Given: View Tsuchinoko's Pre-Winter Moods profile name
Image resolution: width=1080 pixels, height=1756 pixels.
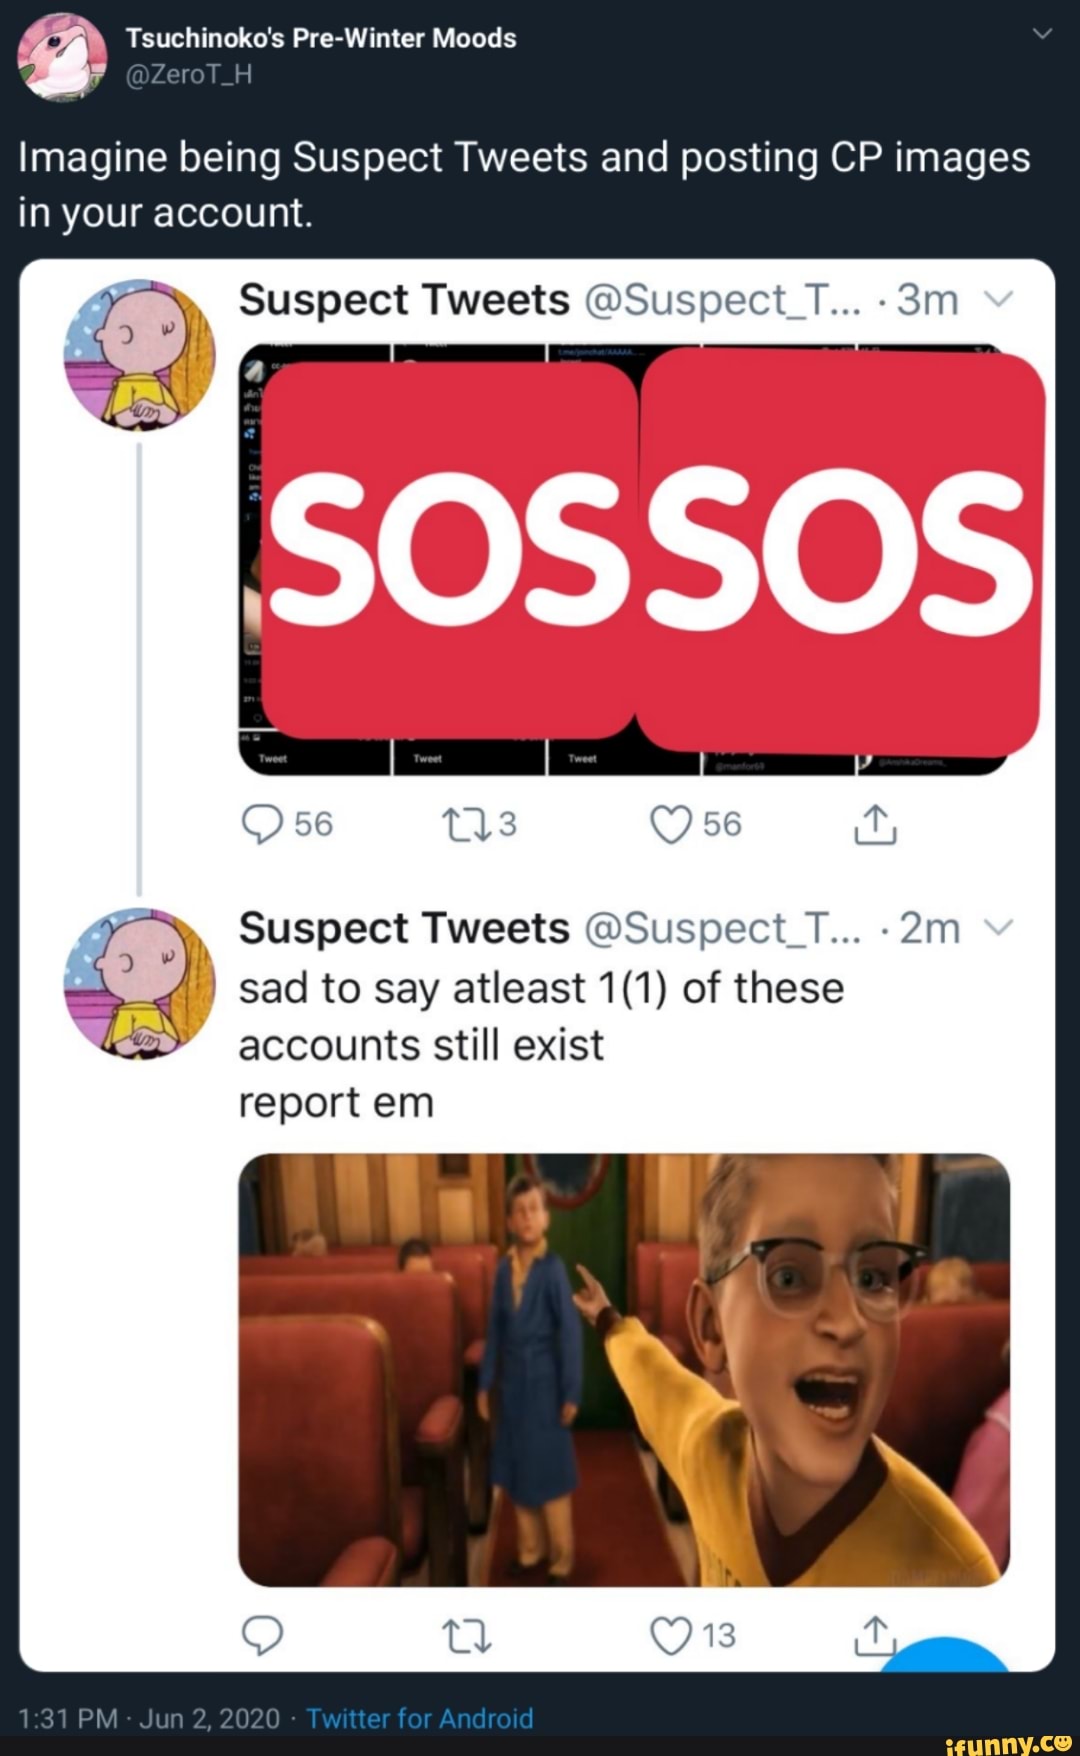Looking at the screenshot, I should coord(322,38).
